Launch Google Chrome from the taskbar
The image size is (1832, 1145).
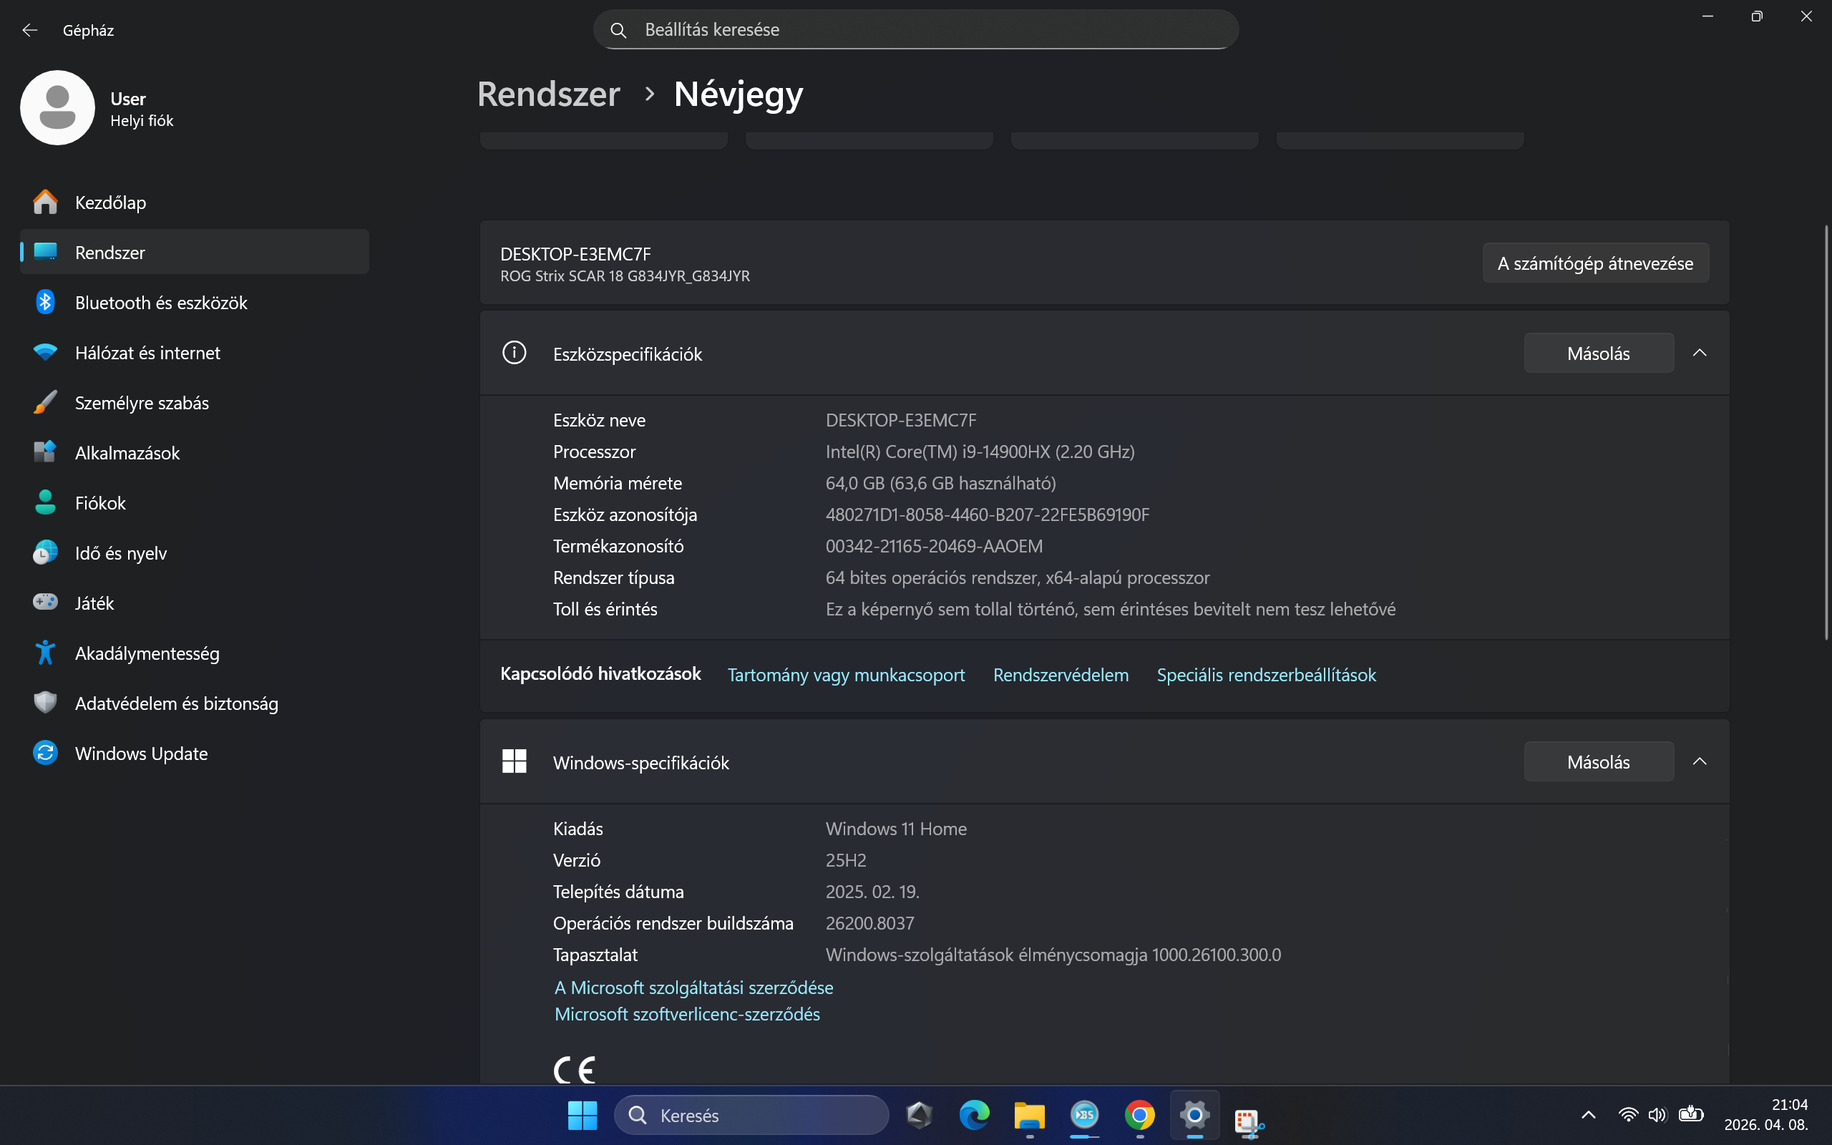point(1139,1115)
